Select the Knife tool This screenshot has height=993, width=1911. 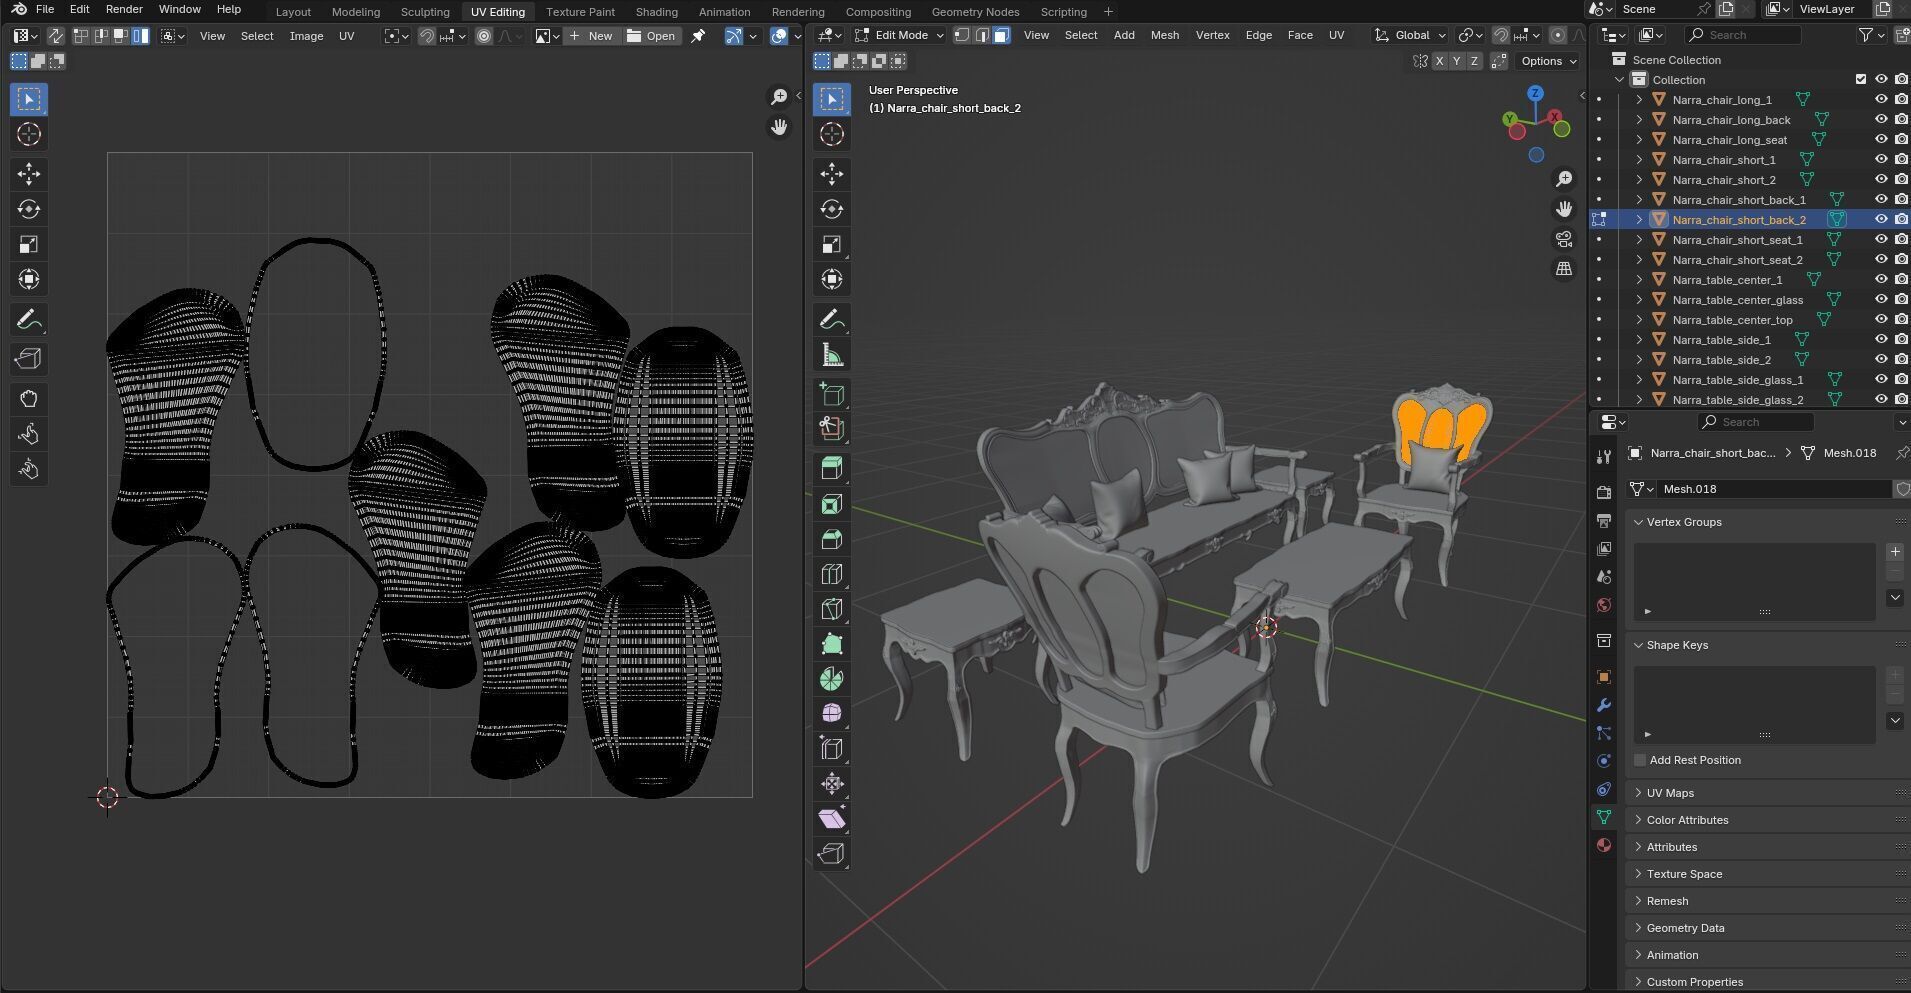coord(832,609)
